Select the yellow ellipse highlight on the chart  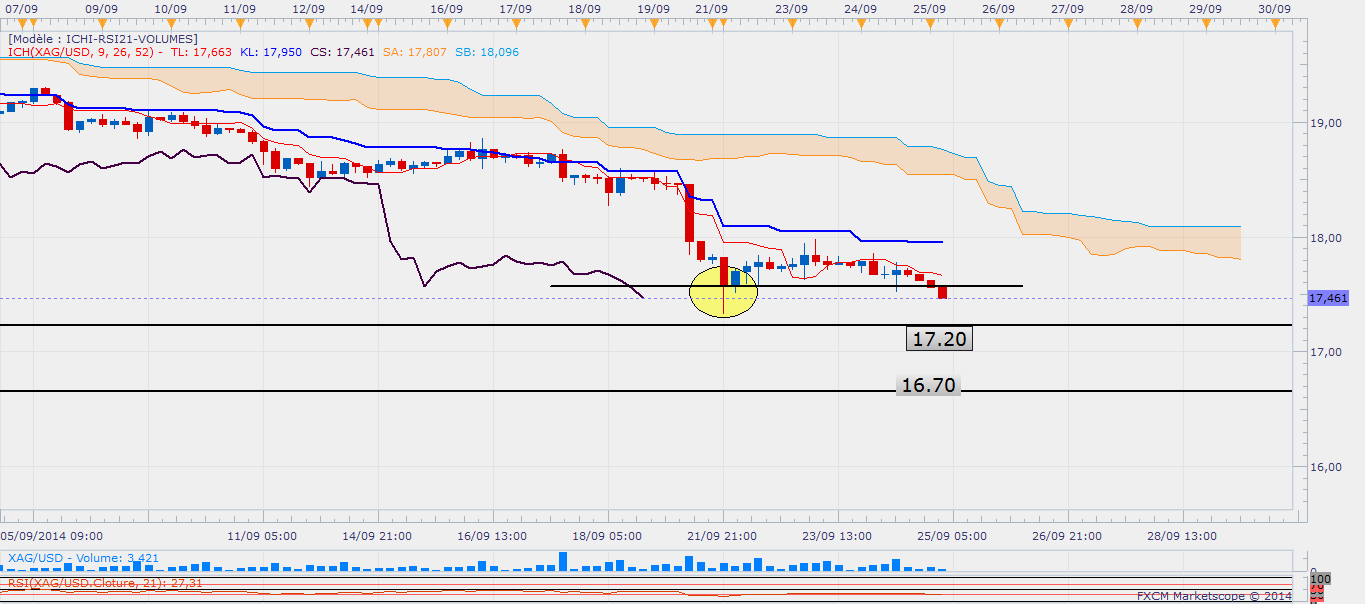(724, 287)
